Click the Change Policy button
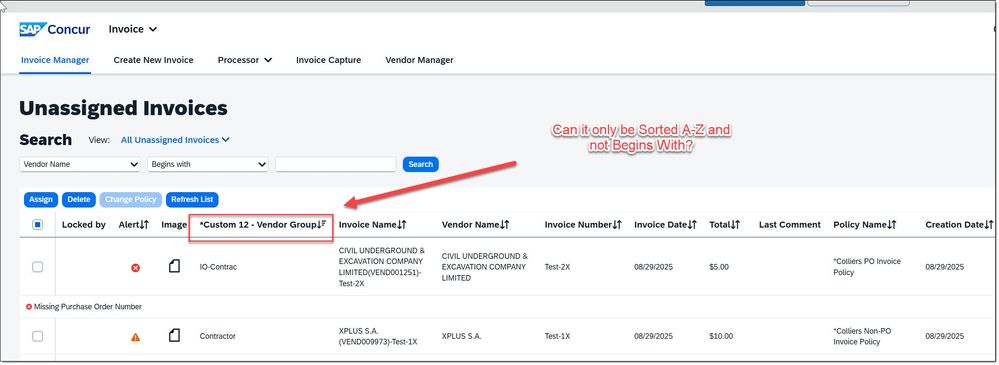Screen dimensions: 999x365 coord(131,199)
